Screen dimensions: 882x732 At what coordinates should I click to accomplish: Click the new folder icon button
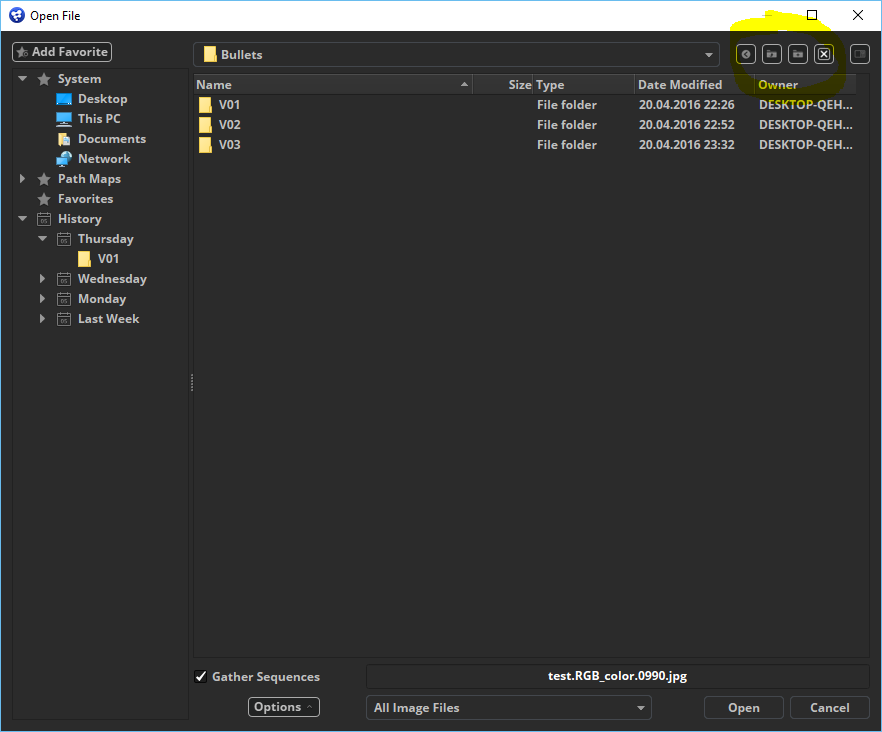tap(798, 55)
